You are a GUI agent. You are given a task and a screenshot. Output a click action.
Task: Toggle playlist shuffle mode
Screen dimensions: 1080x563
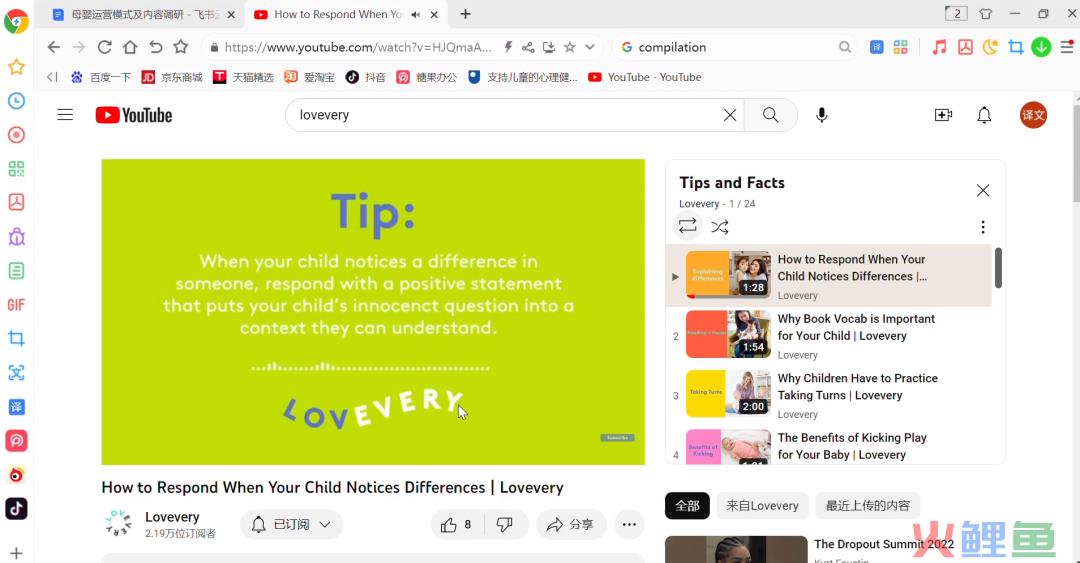click(720, 227)
